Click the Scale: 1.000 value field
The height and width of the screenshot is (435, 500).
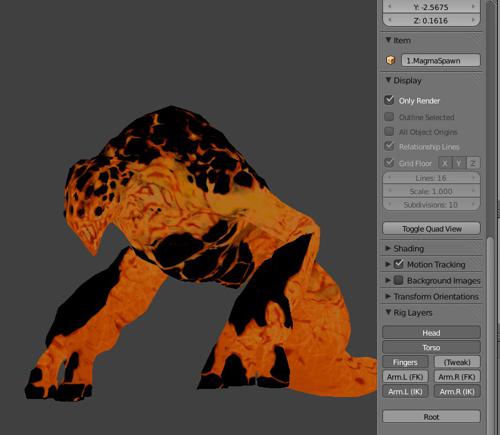point(431,191)
